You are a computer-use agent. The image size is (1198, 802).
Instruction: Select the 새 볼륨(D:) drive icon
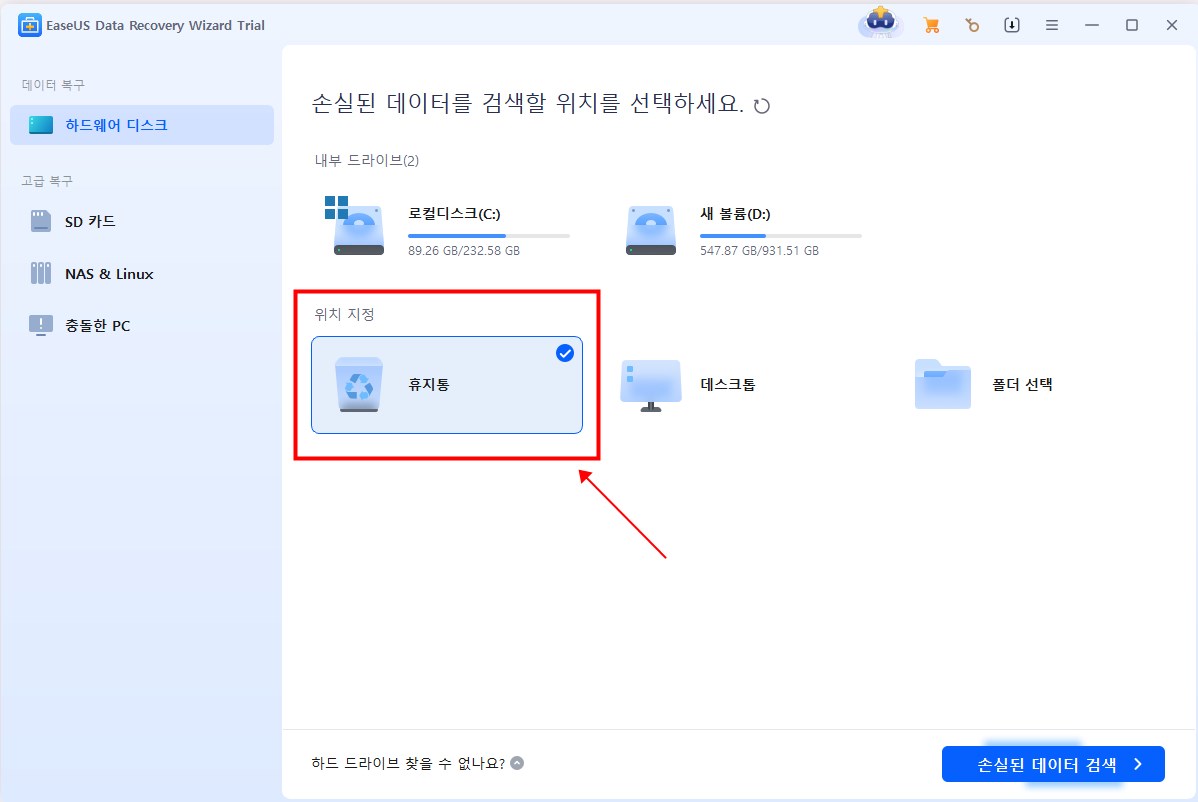[x=651, y=230]
